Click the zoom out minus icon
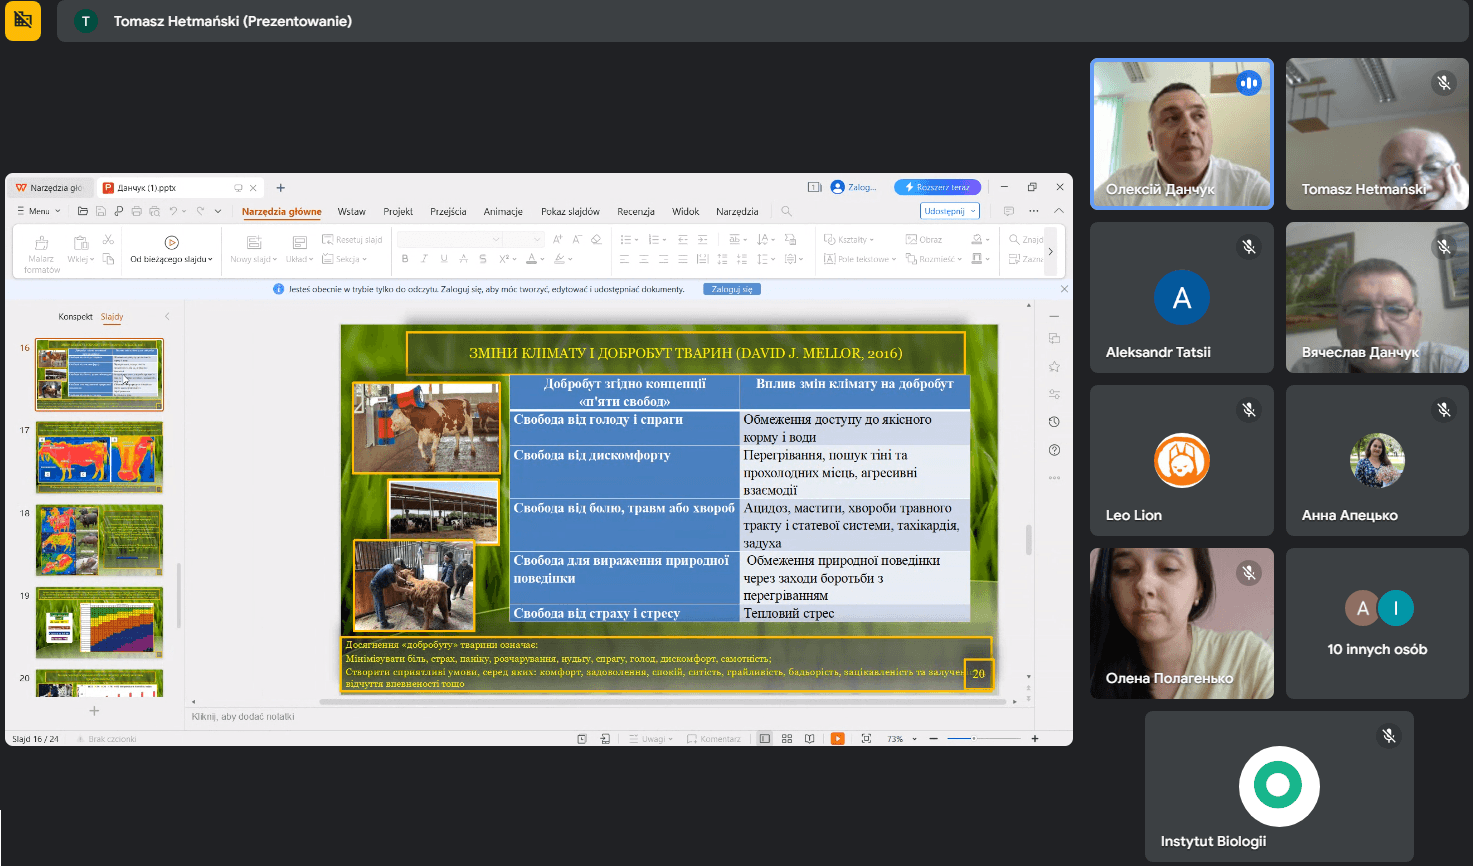1473x868 pixels. (933, 739)
